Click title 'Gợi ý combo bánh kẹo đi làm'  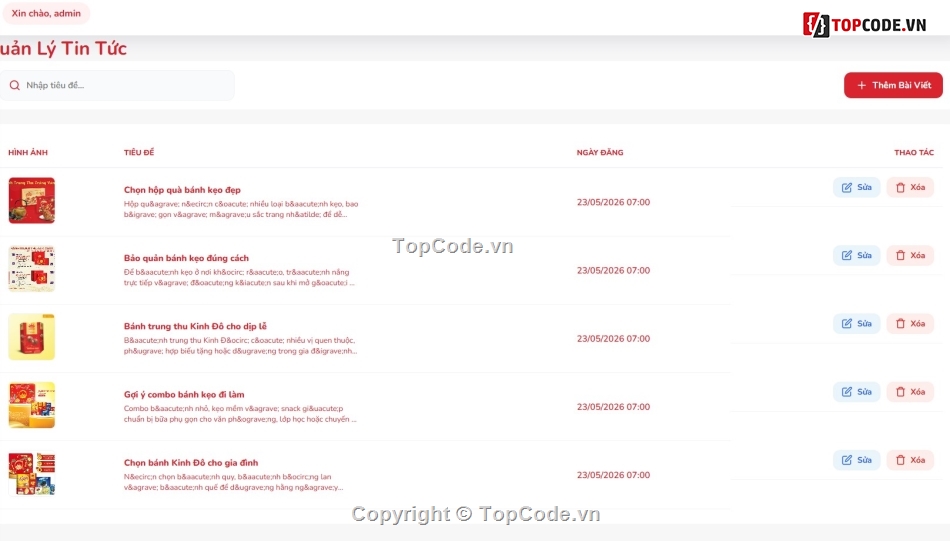tap(184, 394)
